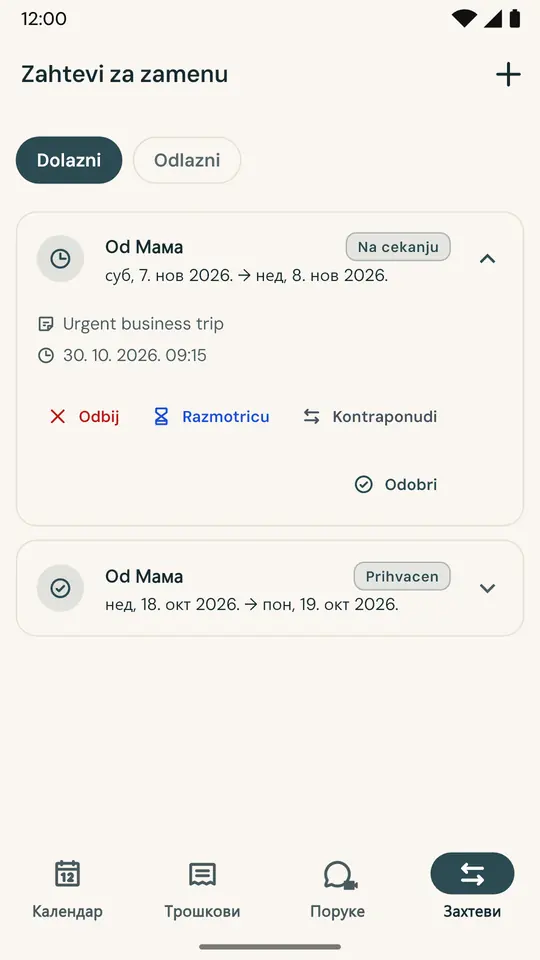Open the Календар calendar icon

67,874
